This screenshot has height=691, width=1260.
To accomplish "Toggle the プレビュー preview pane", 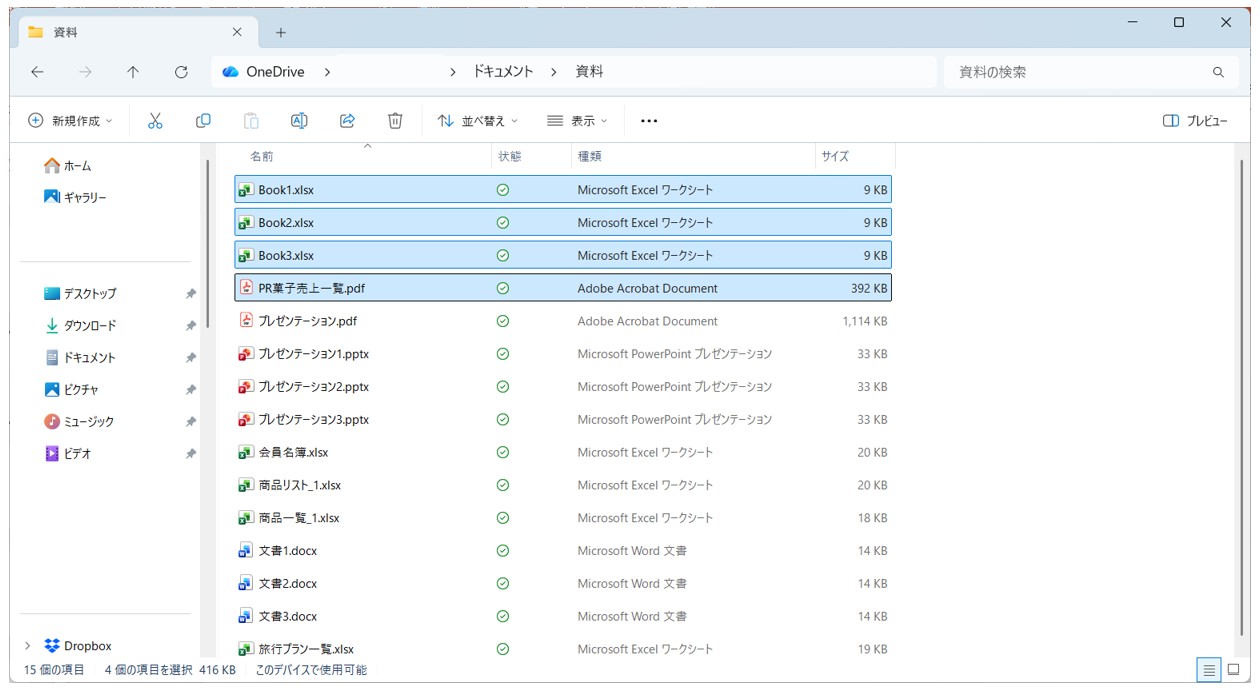I will (x=1195, y=121).
